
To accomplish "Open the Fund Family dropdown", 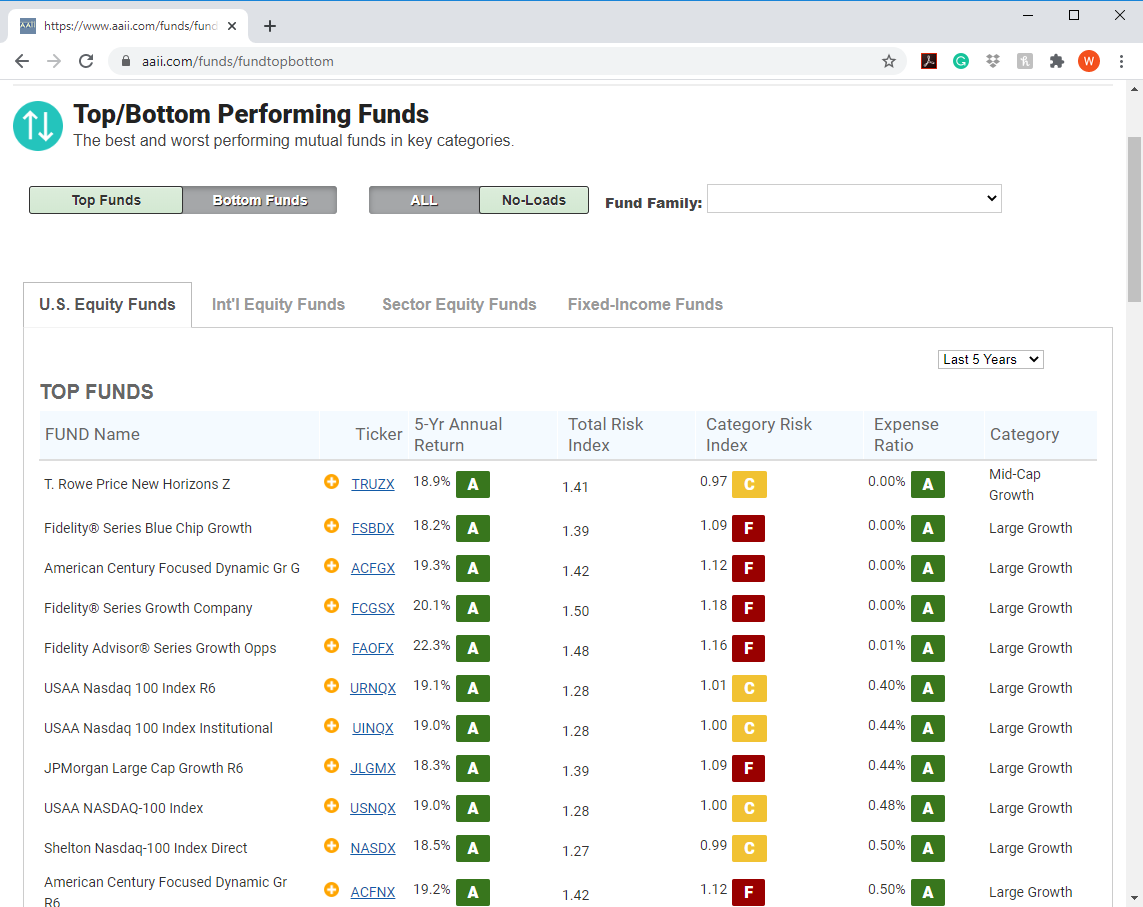I will pyautogui.click(x=854, y=198).
